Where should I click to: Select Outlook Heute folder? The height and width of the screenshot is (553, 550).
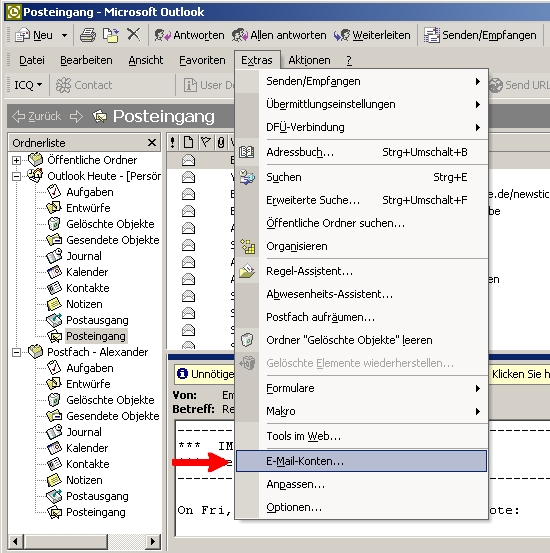[x=104, y=176]
